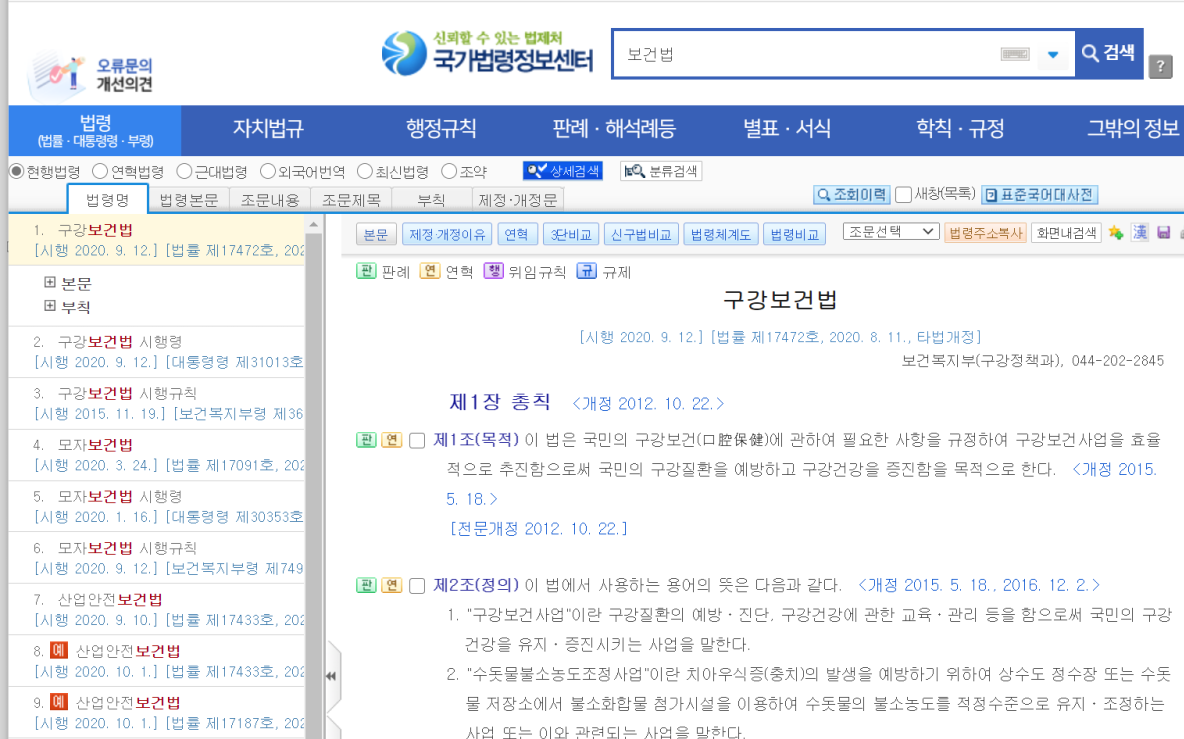1184x739 pixels.
Task: Open result 2 구강보건법 시행령
Action: coord(119,342)
